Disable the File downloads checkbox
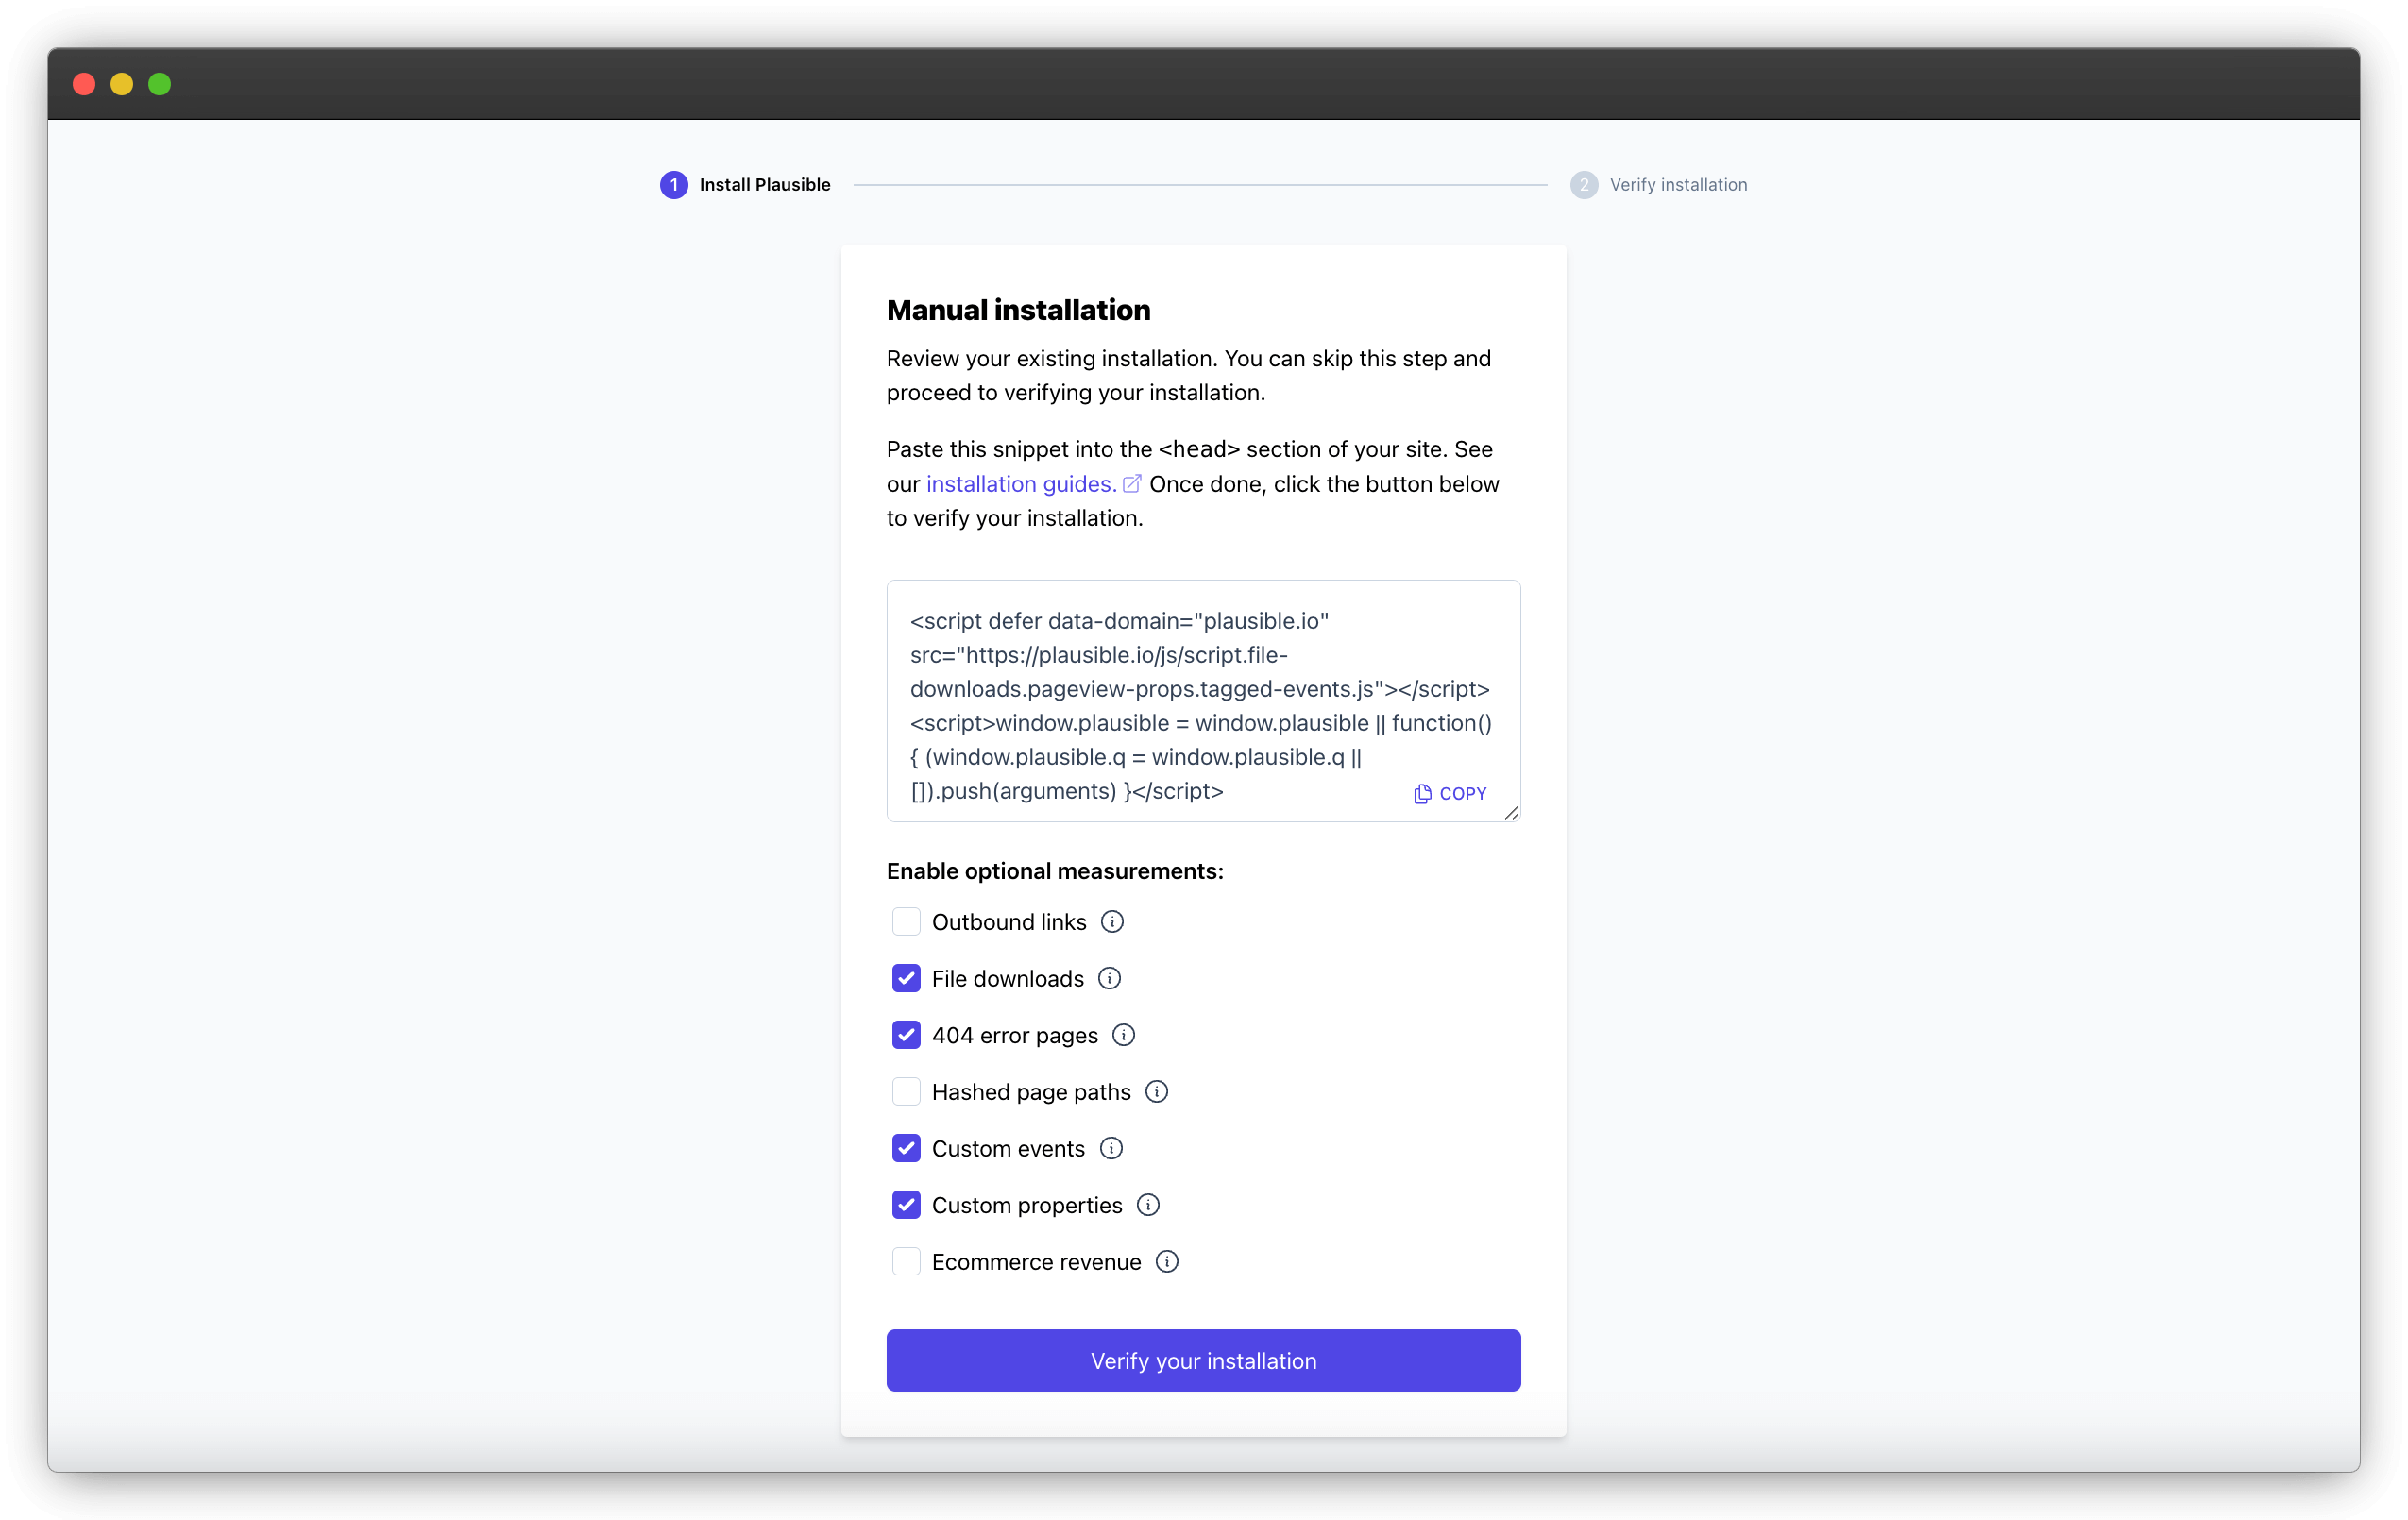The image size is (2408, 1520). coord(906,977)
